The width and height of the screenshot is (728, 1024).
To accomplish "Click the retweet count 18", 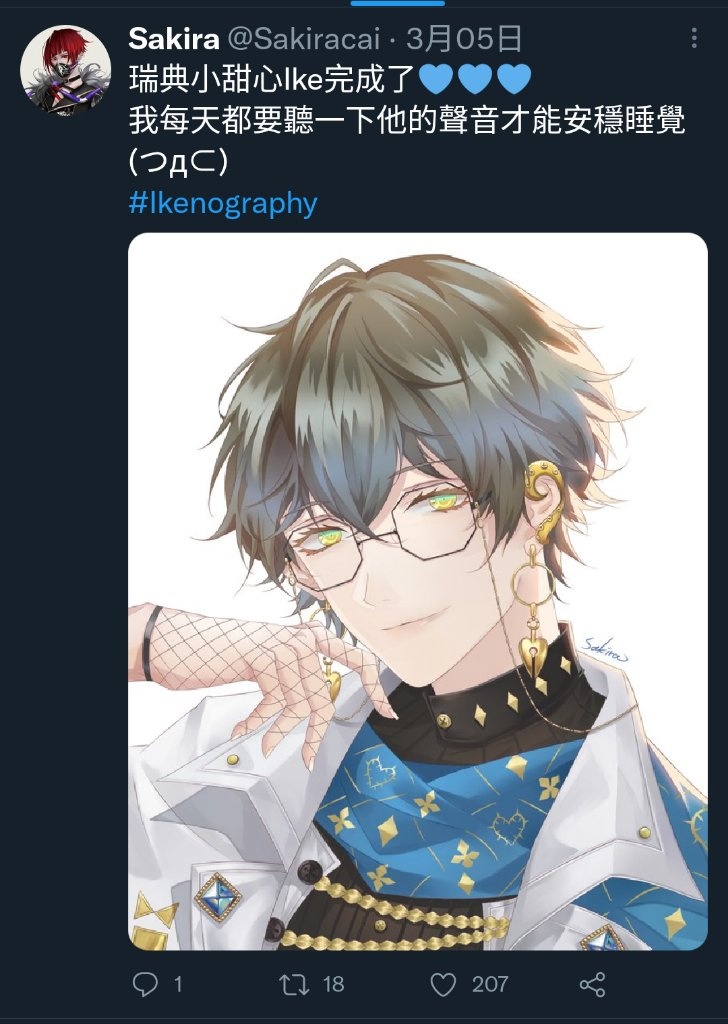I will click(333, 984).
